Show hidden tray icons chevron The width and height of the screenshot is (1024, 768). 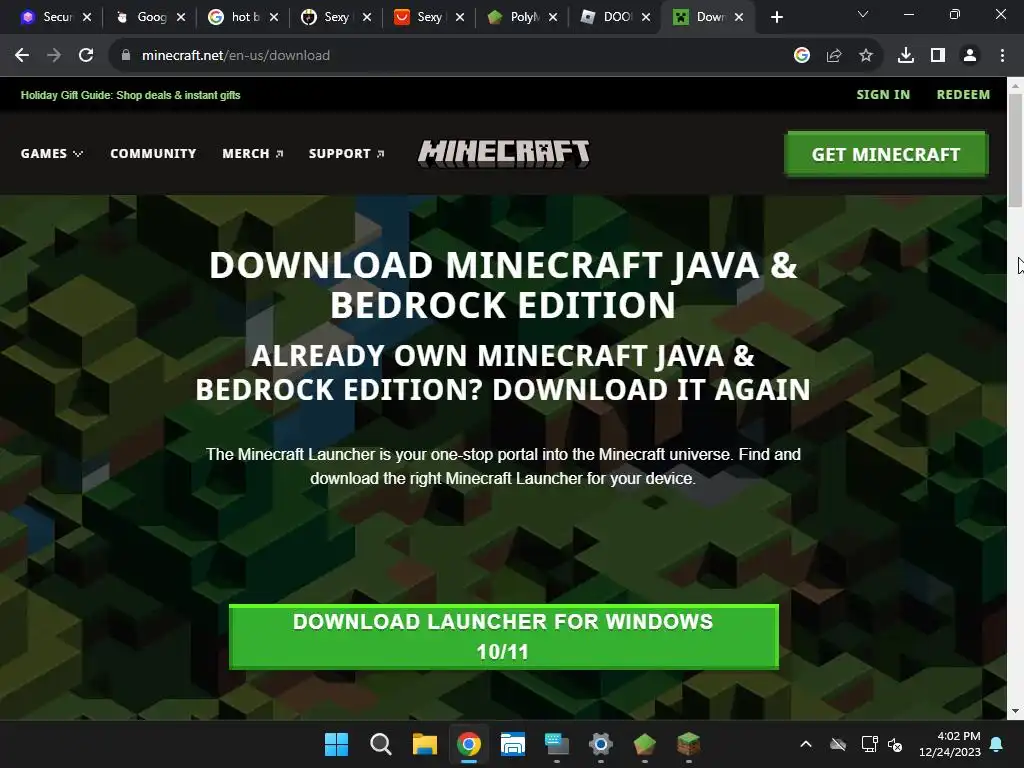(806, 744)
